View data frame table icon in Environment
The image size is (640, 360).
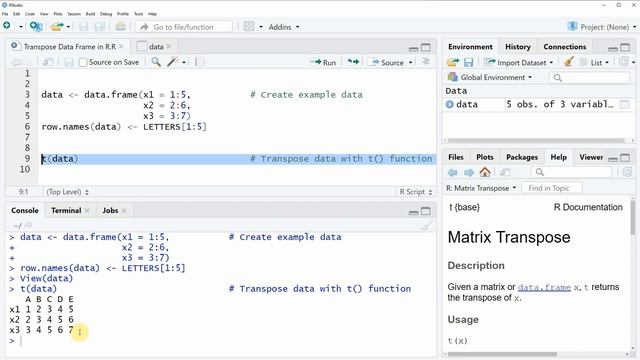pyautogui.click(x=624, y=104)
